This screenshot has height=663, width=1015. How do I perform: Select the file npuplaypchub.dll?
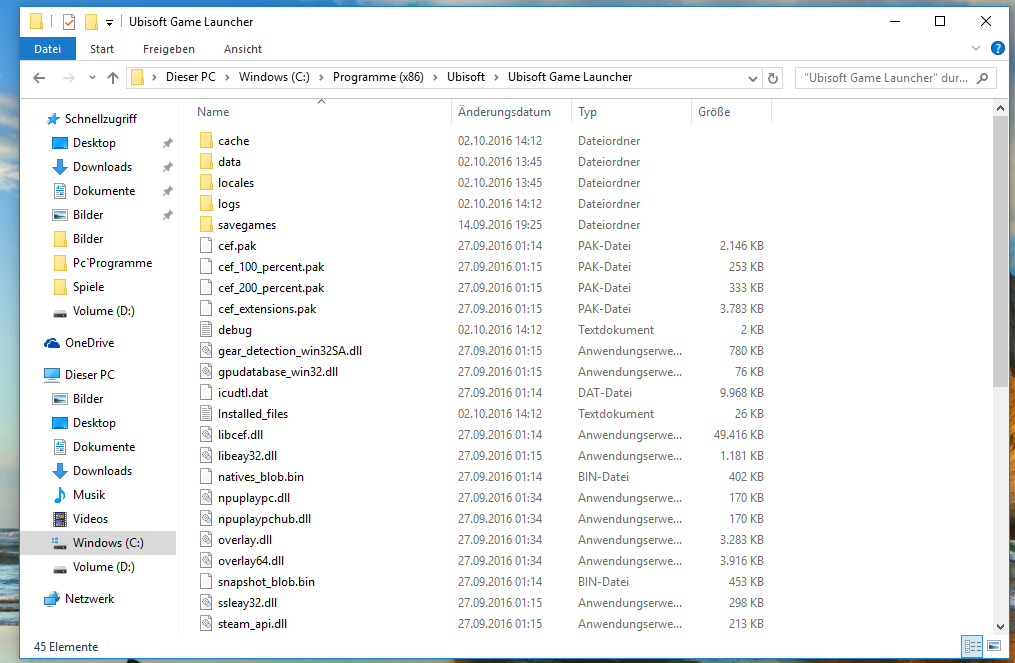pos(264,519)
